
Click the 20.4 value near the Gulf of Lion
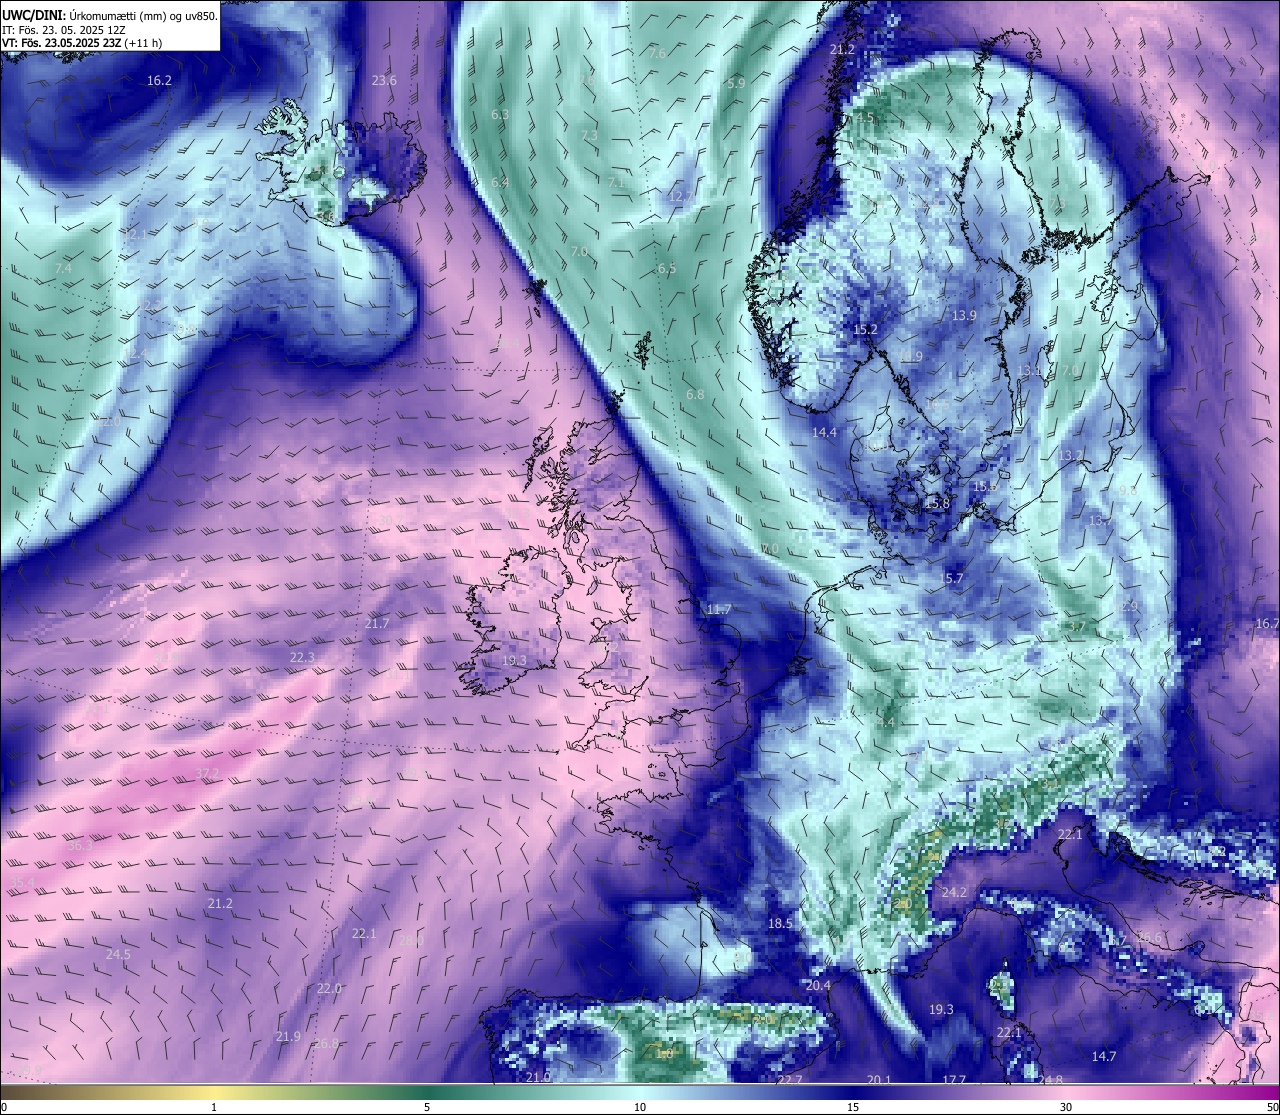point(818,985)
